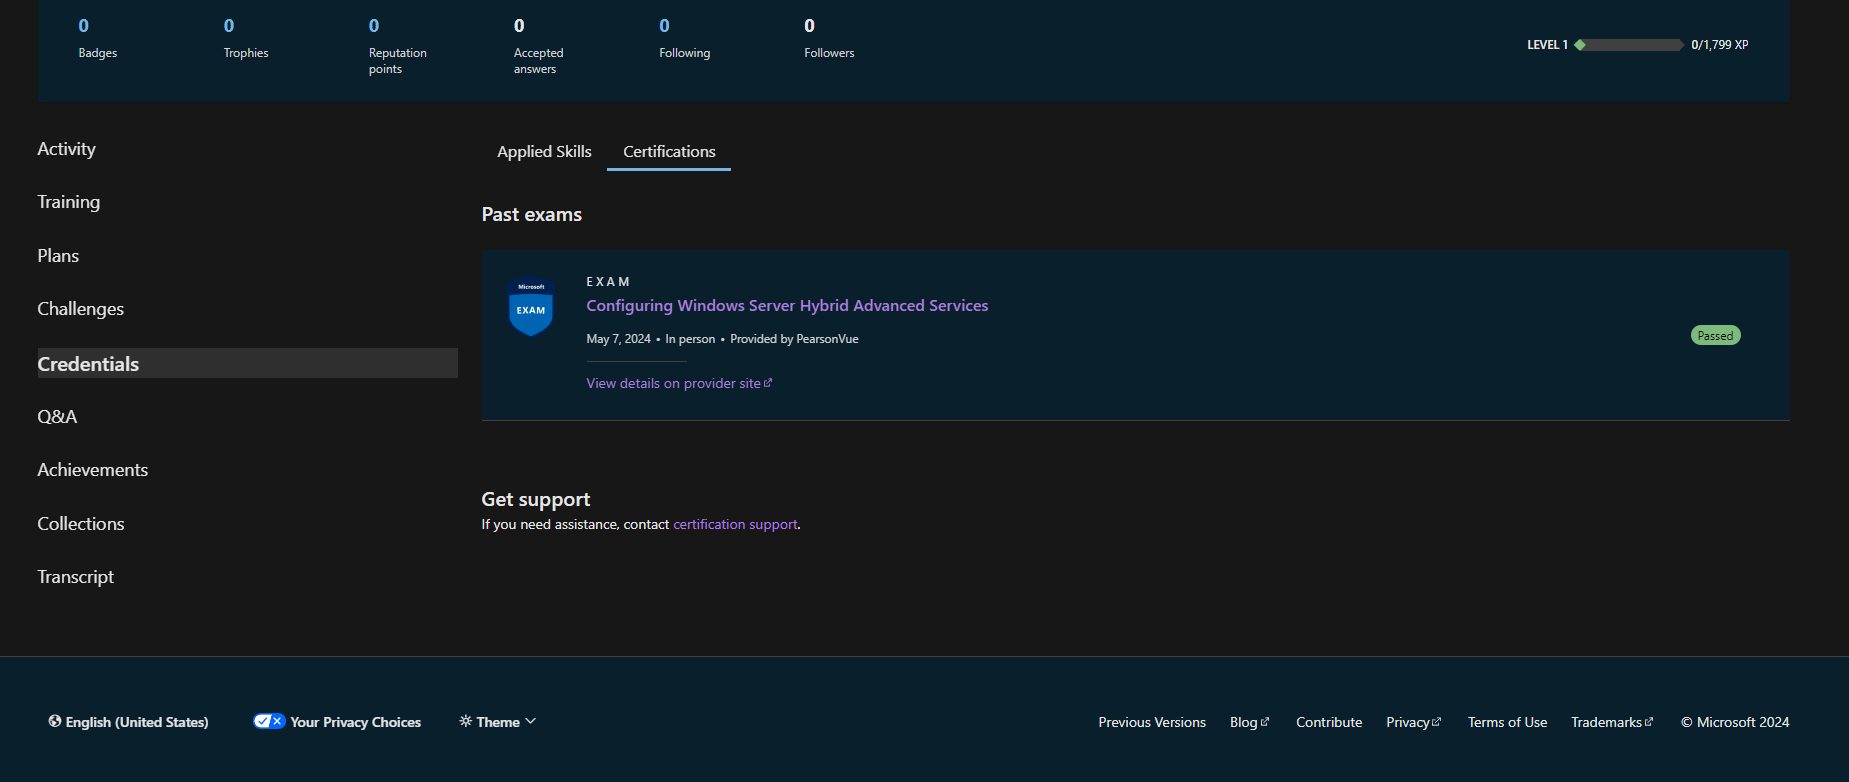1849x782 pixels.
Task: Click the © Microsoft 2024 text
Action: pos(1735,722)
